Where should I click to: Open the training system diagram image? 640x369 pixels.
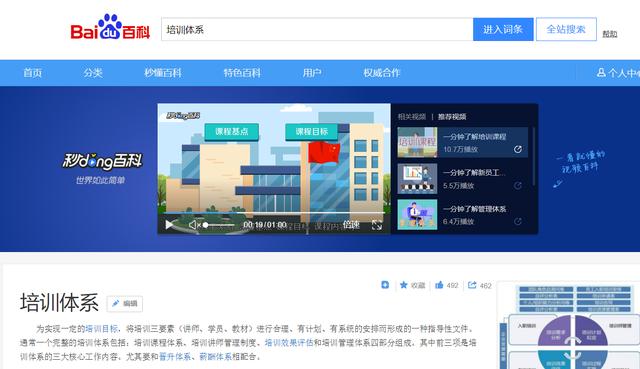point(568,325)
